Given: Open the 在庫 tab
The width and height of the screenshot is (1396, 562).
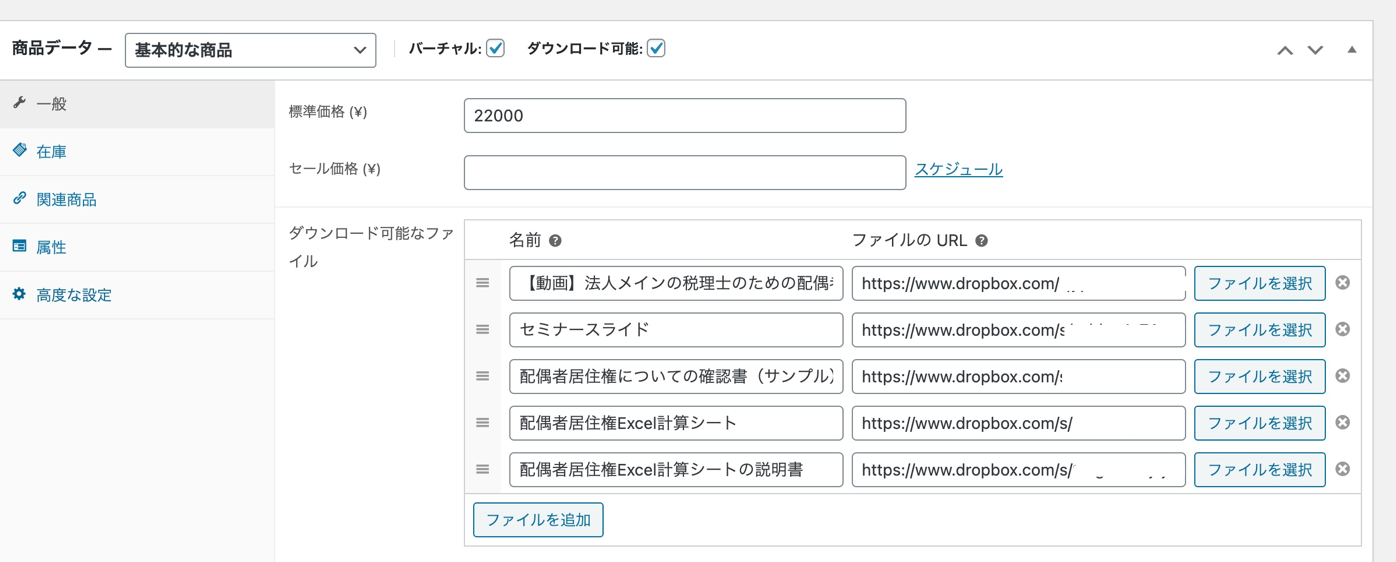Looking at the screenshot, I should coord(137,152).
